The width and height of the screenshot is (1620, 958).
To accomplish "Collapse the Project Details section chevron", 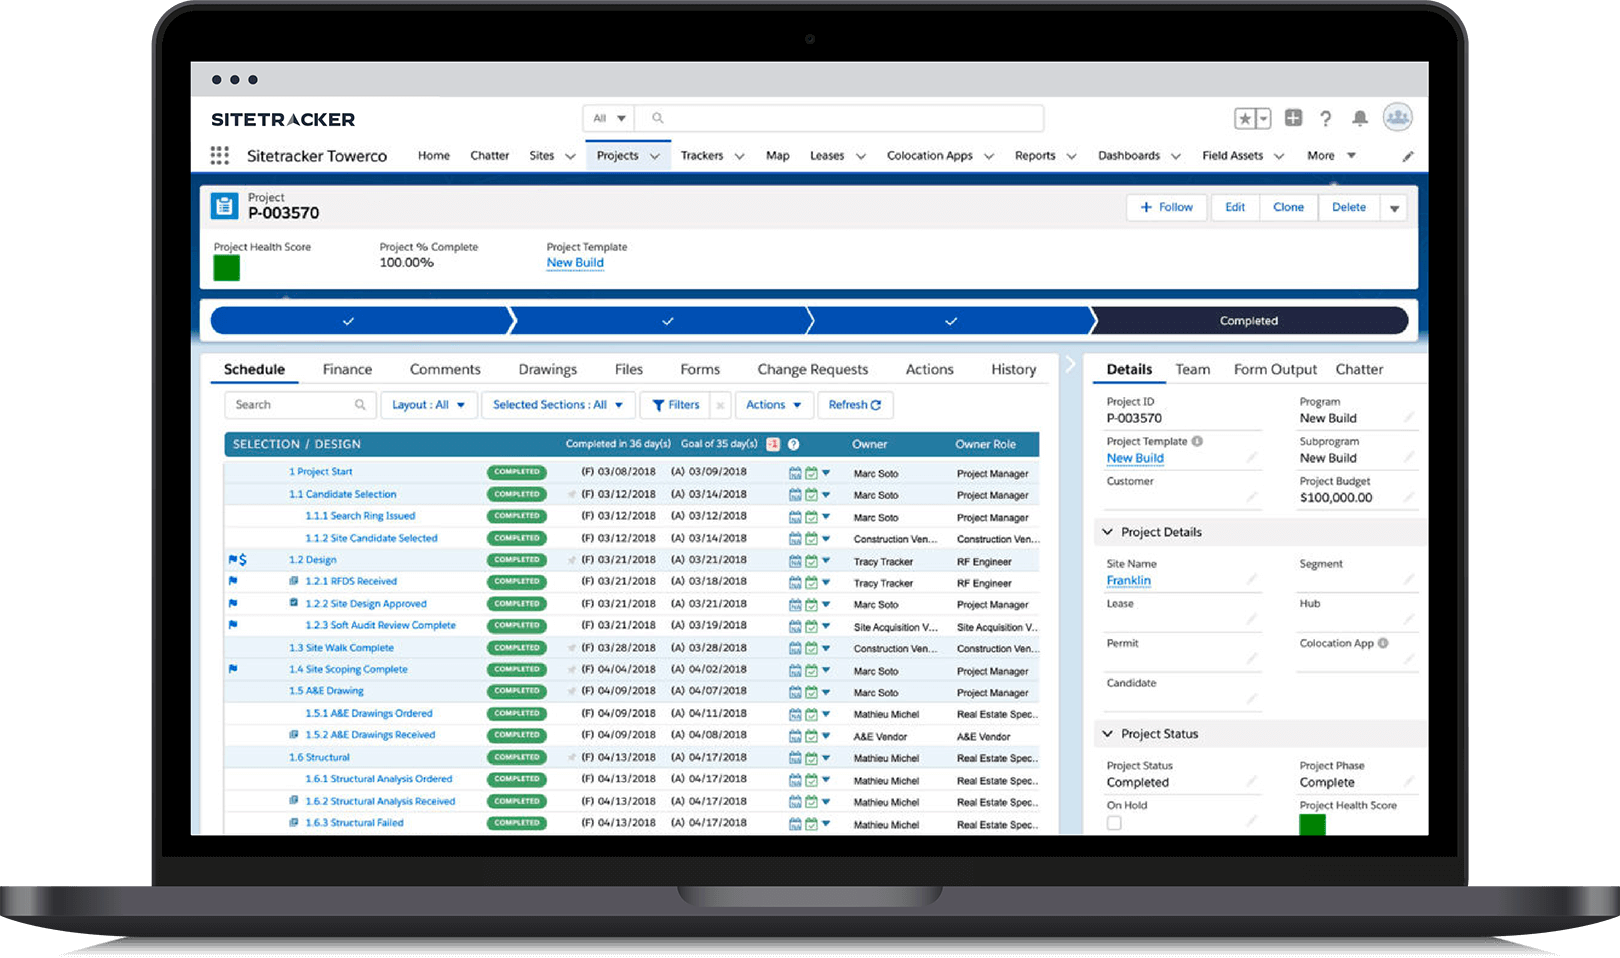I will tap(1108, 532).
